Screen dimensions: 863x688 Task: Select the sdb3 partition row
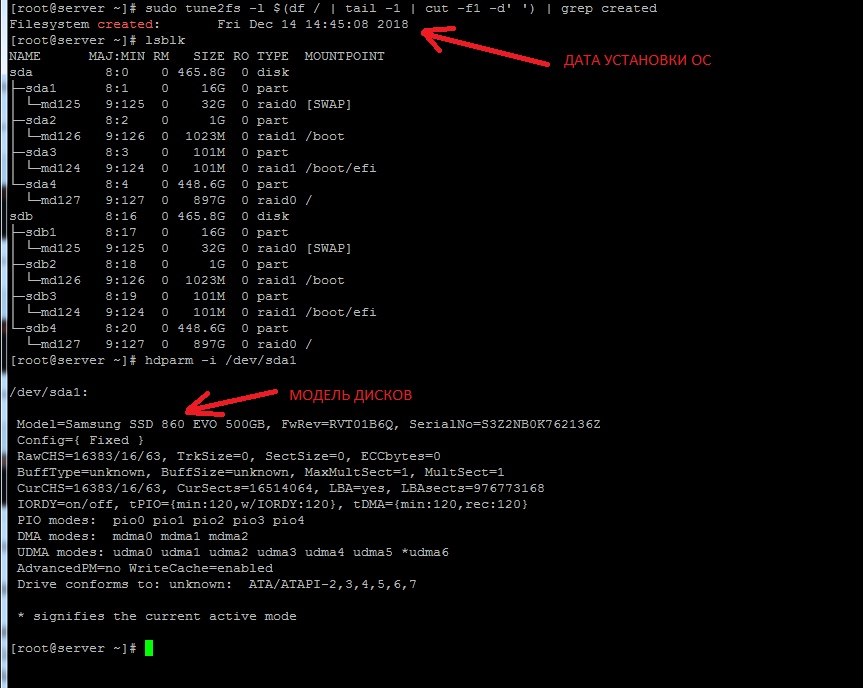pos(40,296)
